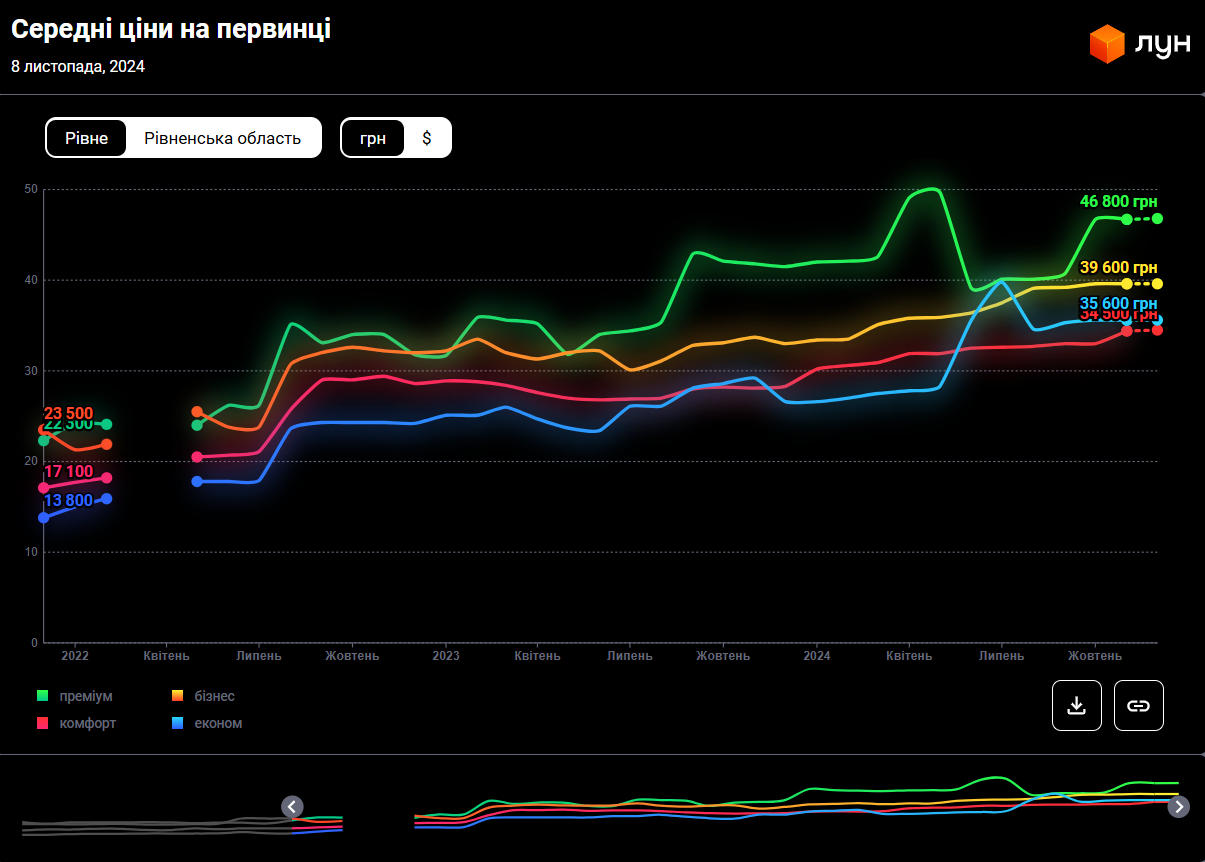Image resolution: width=1205 pixels, height=862 pixels.
Task: Click the blue економ color swatch
Action: 177,723
